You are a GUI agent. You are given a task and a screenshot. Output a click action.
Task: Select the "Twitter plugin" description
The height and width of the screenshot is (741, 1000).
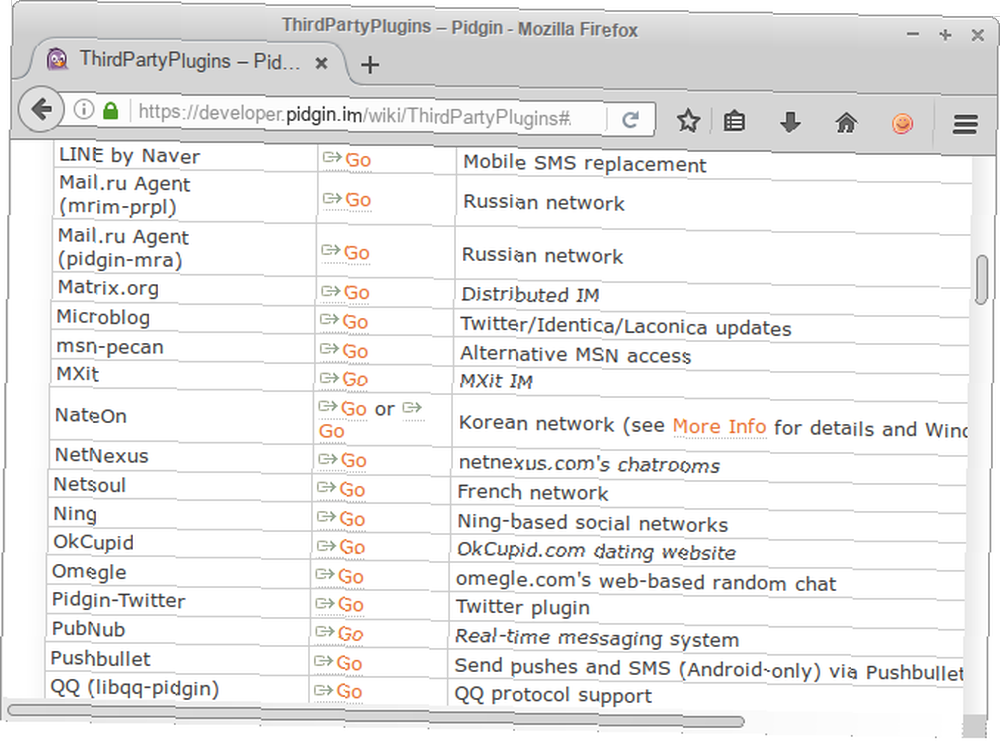point(523,607)
